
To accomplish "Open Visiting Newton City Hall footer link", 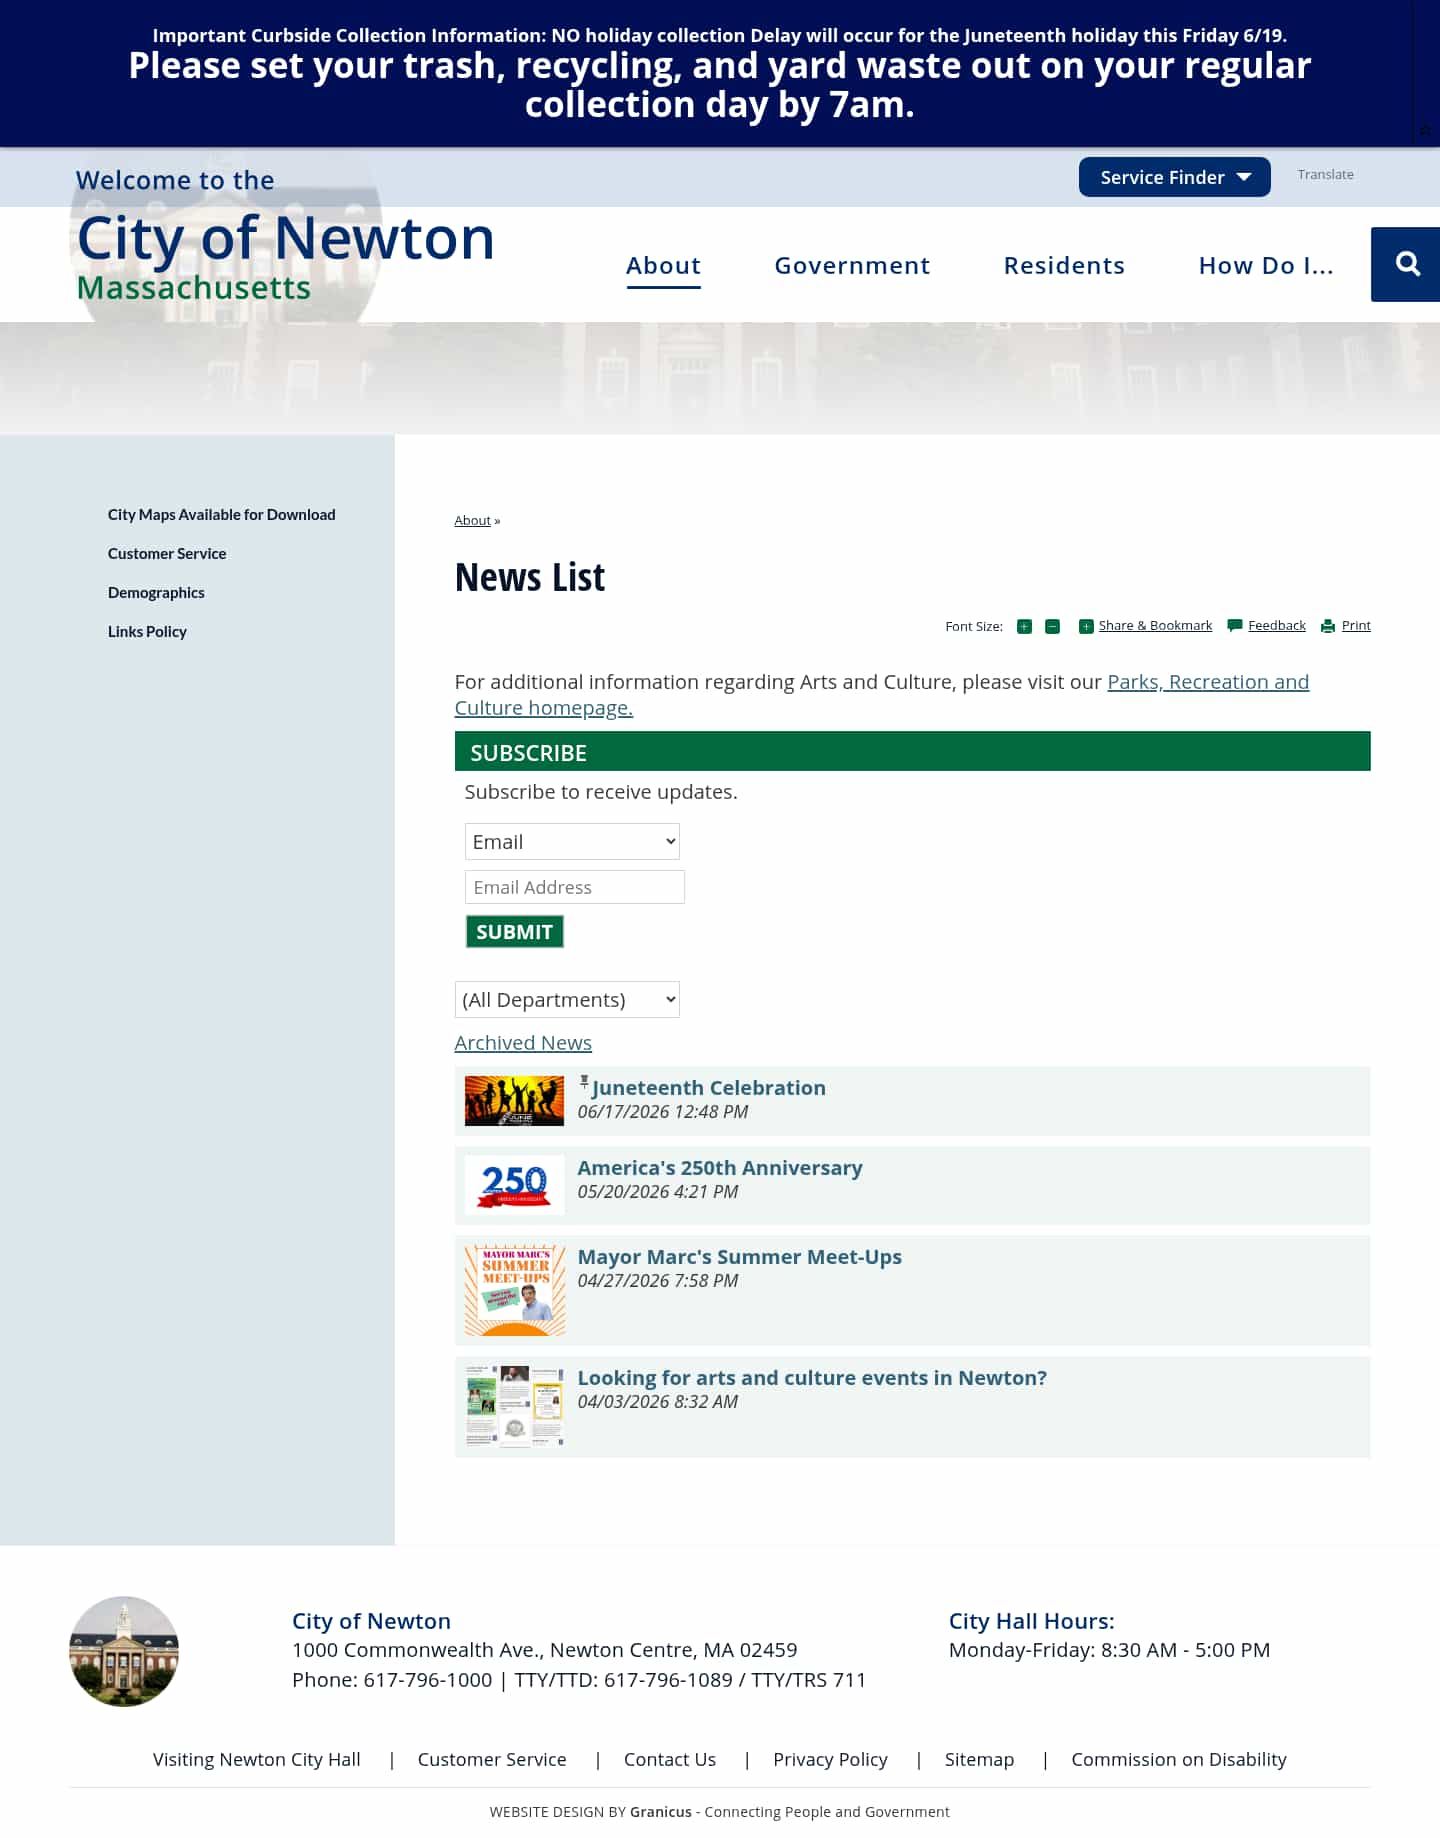I will [256, 1759].
